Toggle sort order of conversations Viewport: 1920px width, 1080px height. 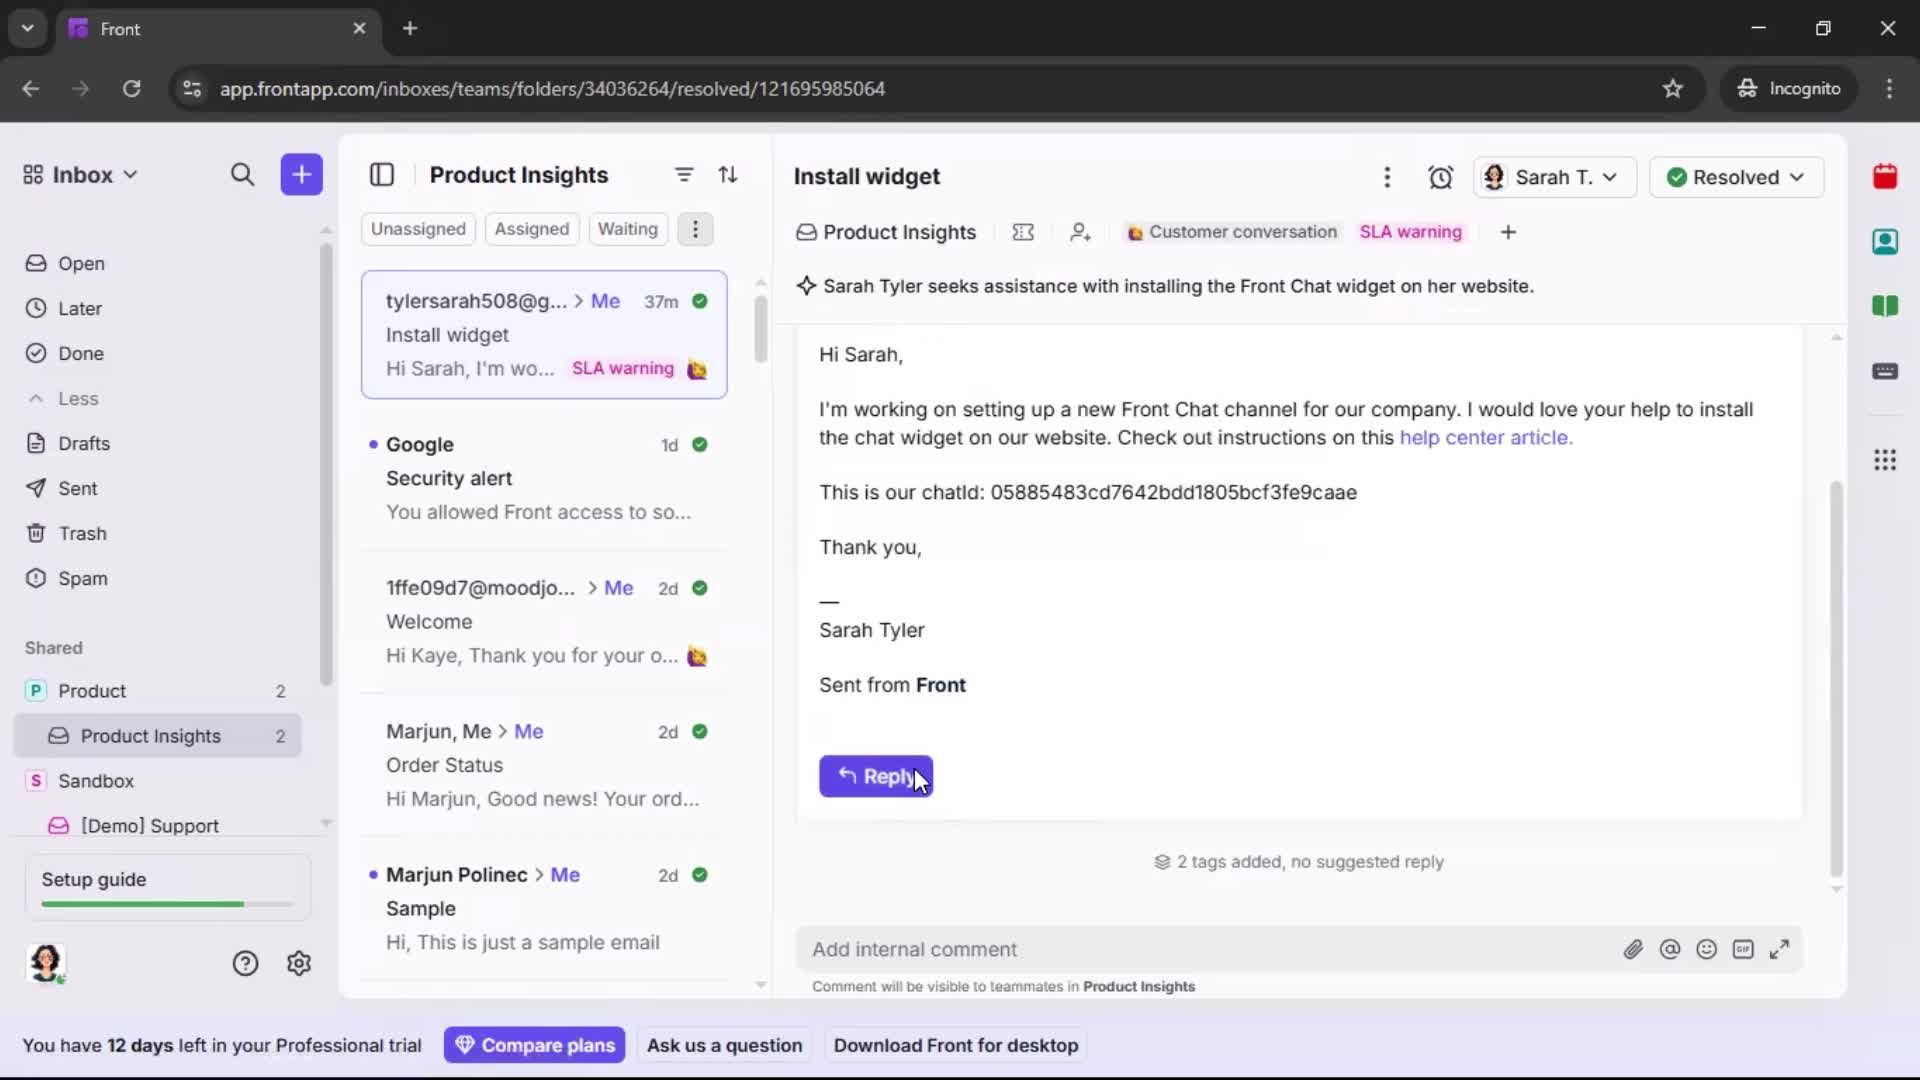(x=729, y=174)
